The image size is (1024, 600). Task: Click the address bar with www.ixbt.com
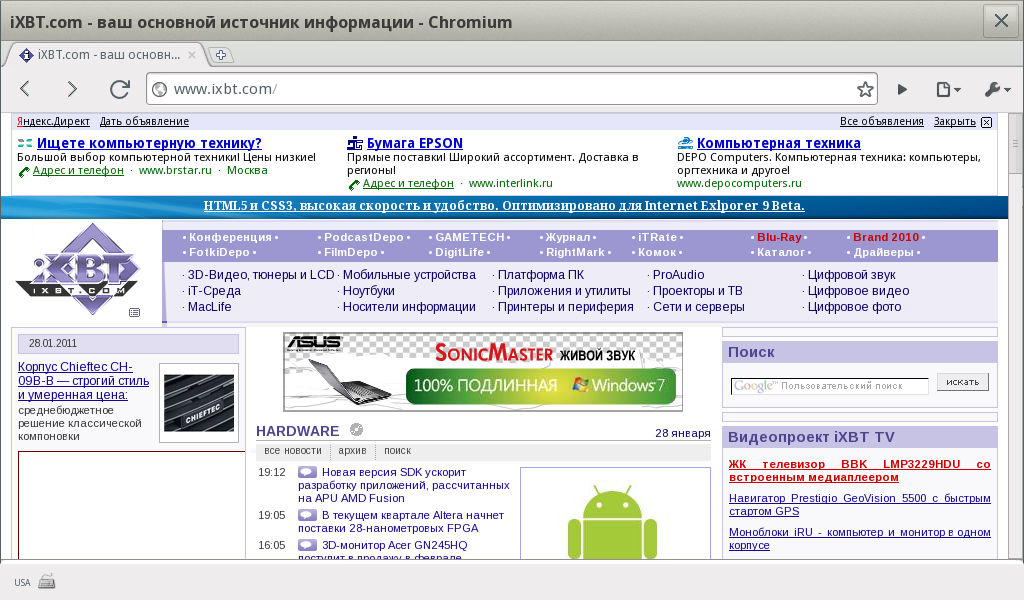pos(511,89)
